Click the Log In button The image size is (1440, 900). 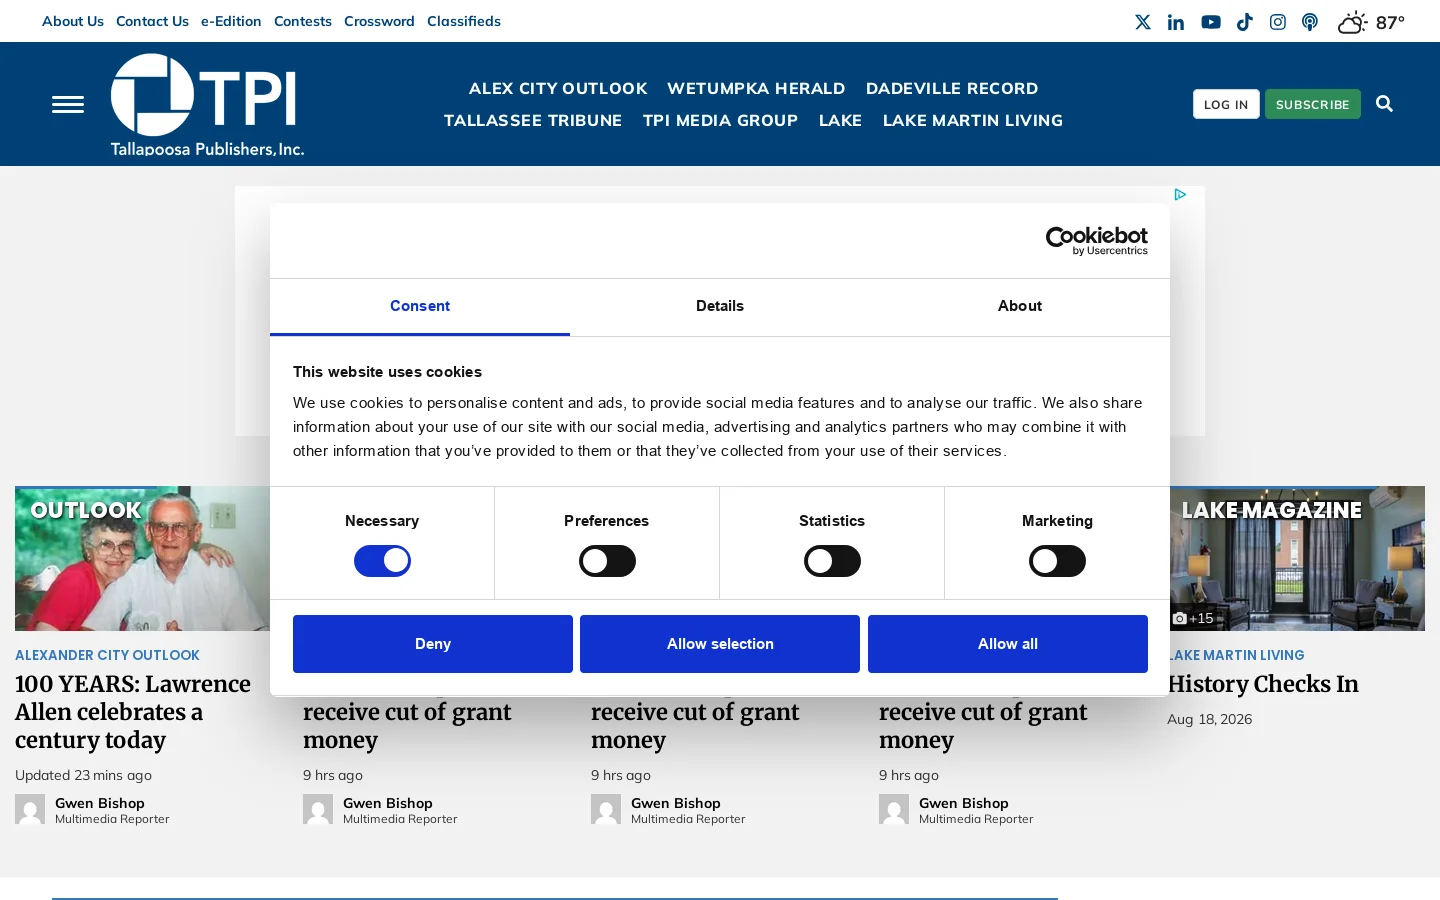click(x=1226, y=104)
